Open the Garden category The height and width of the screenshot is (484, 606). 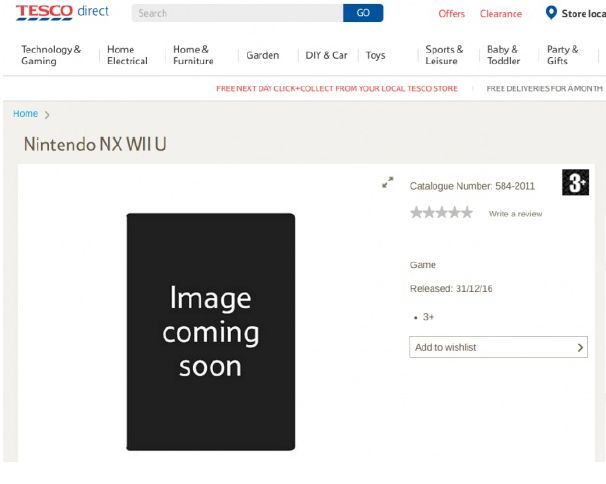[x=263, y=55]
